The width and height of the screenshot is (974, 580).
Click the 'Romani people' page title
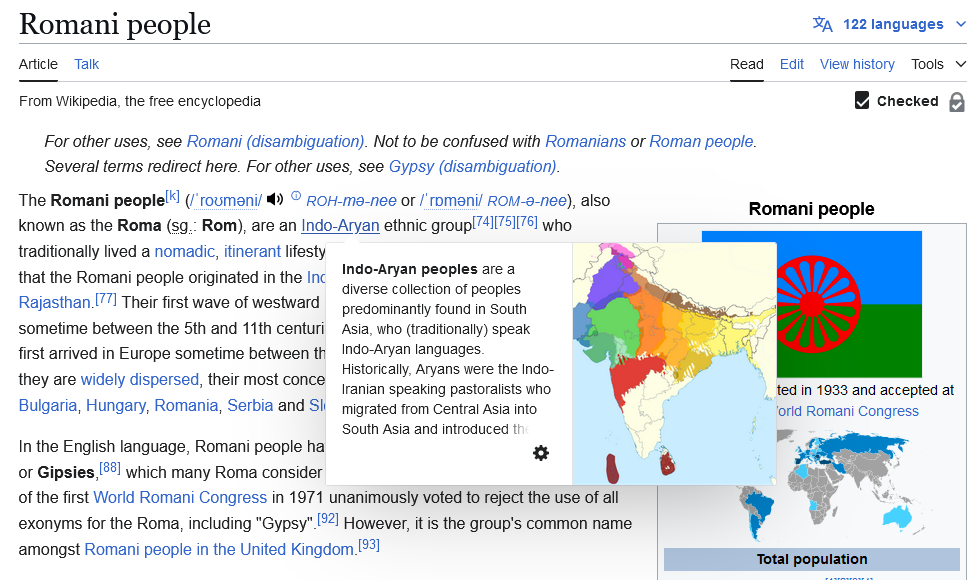(x=115, y=24)
